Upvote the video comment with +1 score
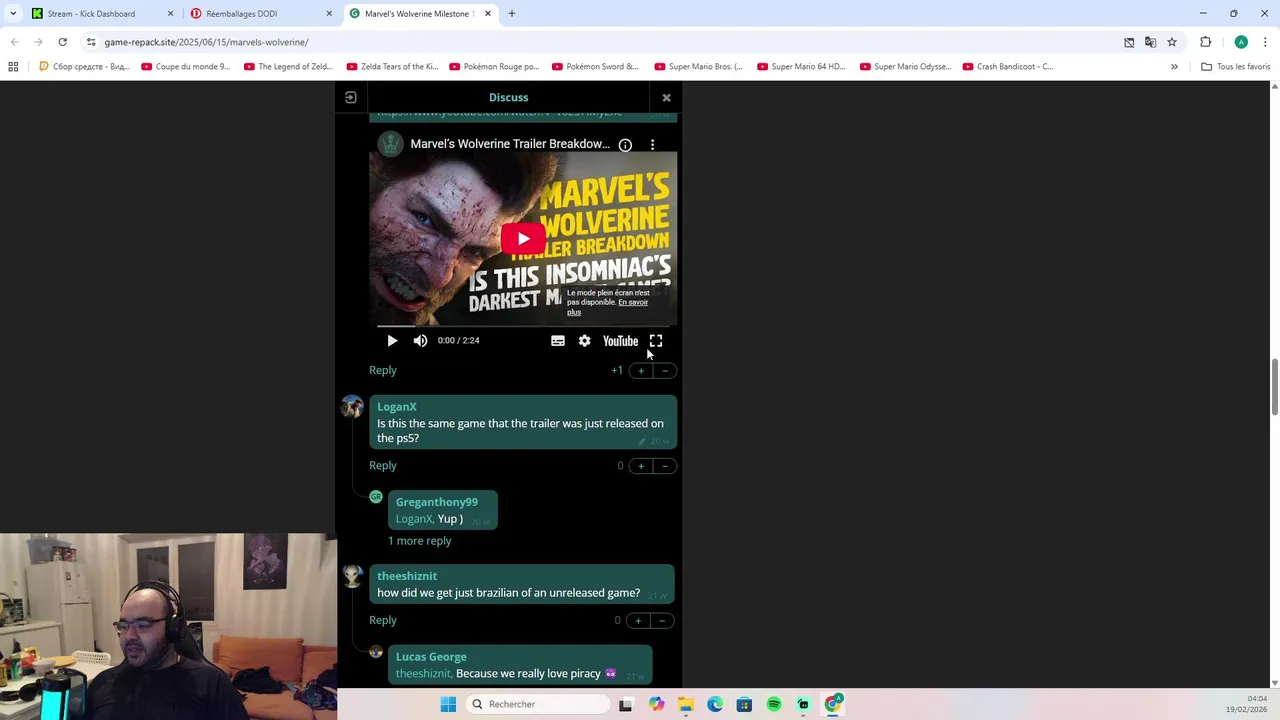The image size is (1280, 720). (641, 371)
